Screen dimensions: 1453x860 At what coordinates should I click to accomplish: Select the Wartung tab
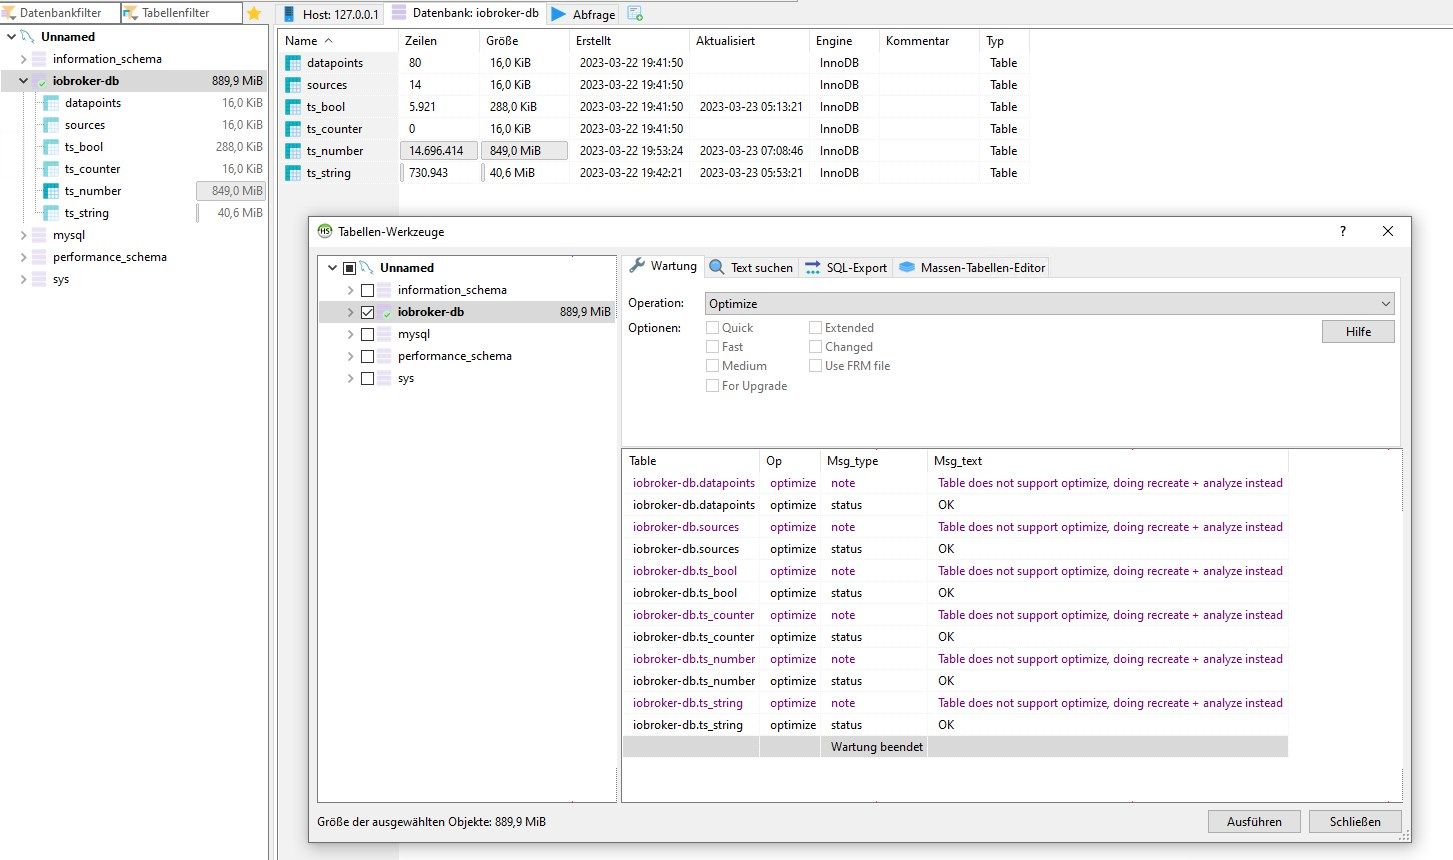[x=663, y=266]
